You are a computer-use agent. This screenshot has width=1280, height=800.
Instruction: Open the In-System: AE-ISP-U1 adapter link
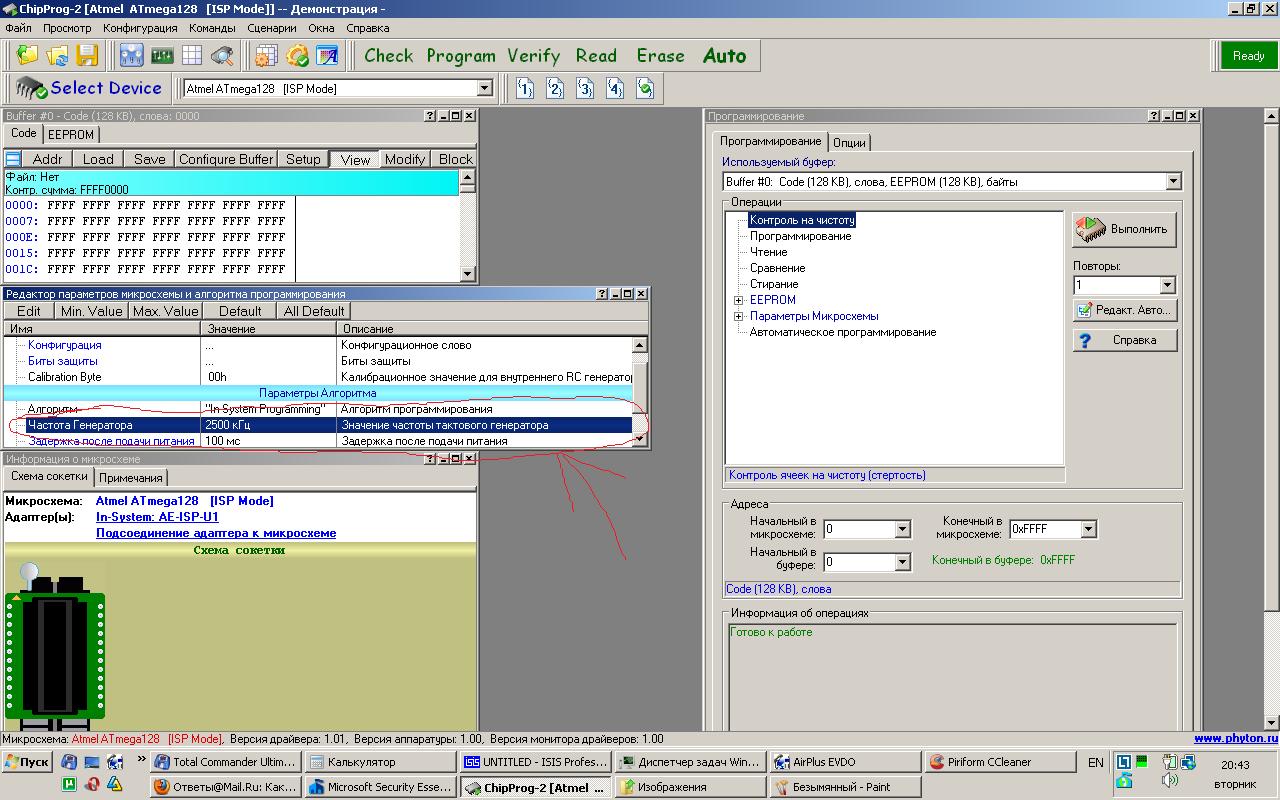(157, 517)
